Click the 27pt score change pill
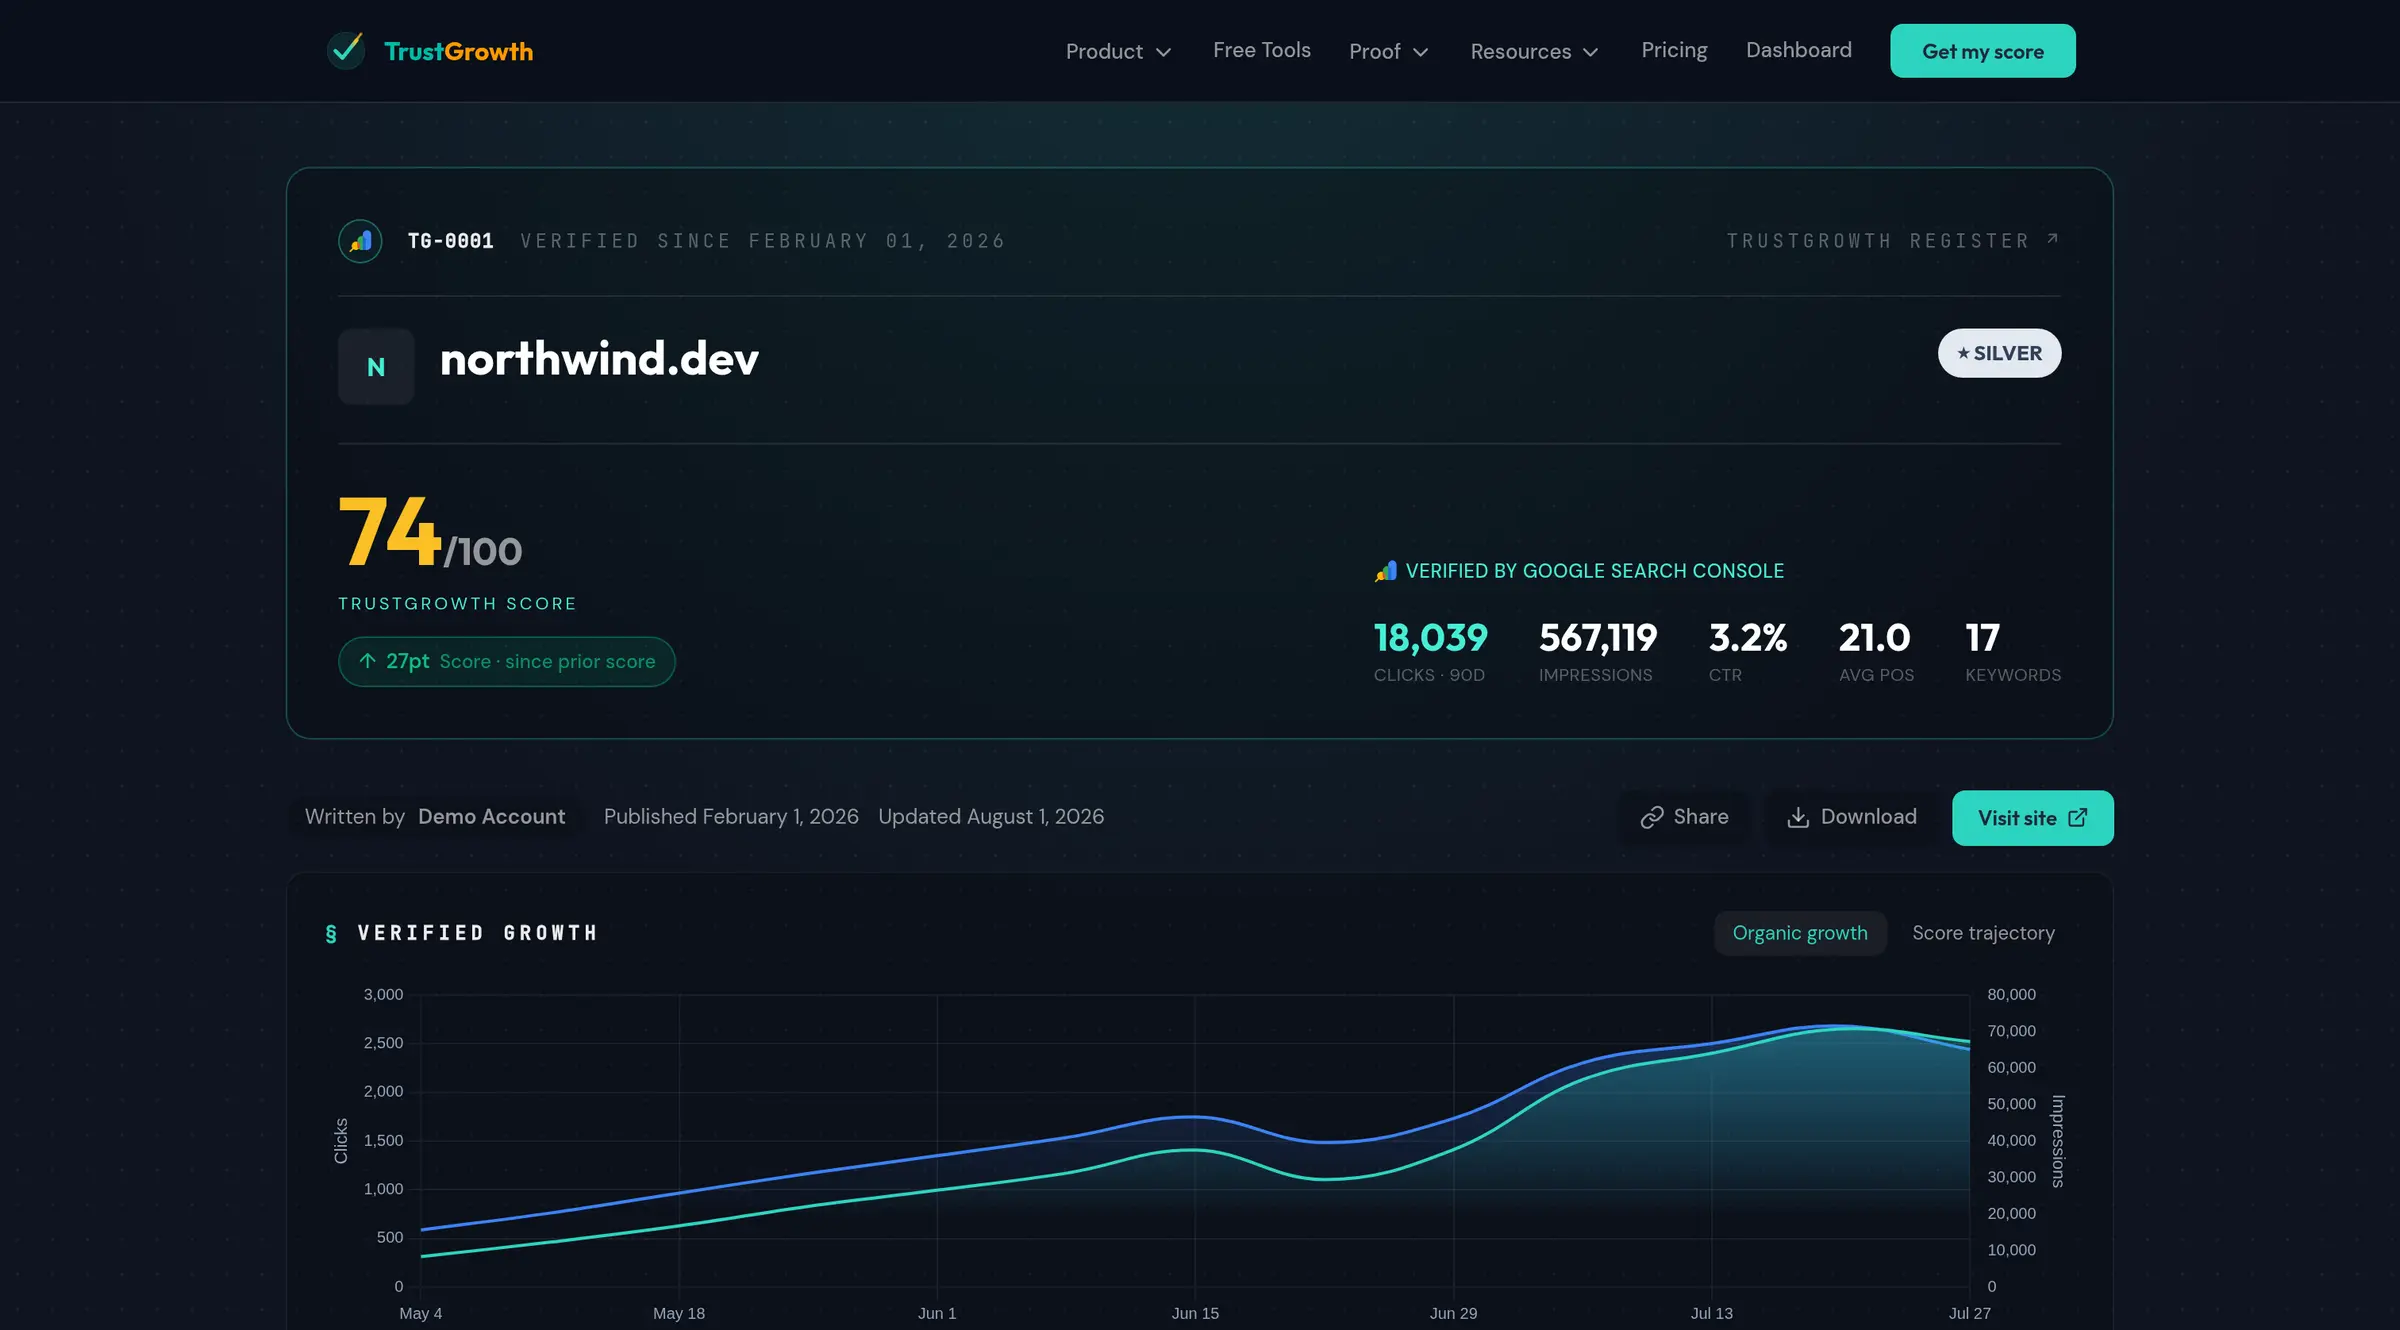This screenshot has height=1330, width=2400. pyautogui.click(x=506, y=662)
